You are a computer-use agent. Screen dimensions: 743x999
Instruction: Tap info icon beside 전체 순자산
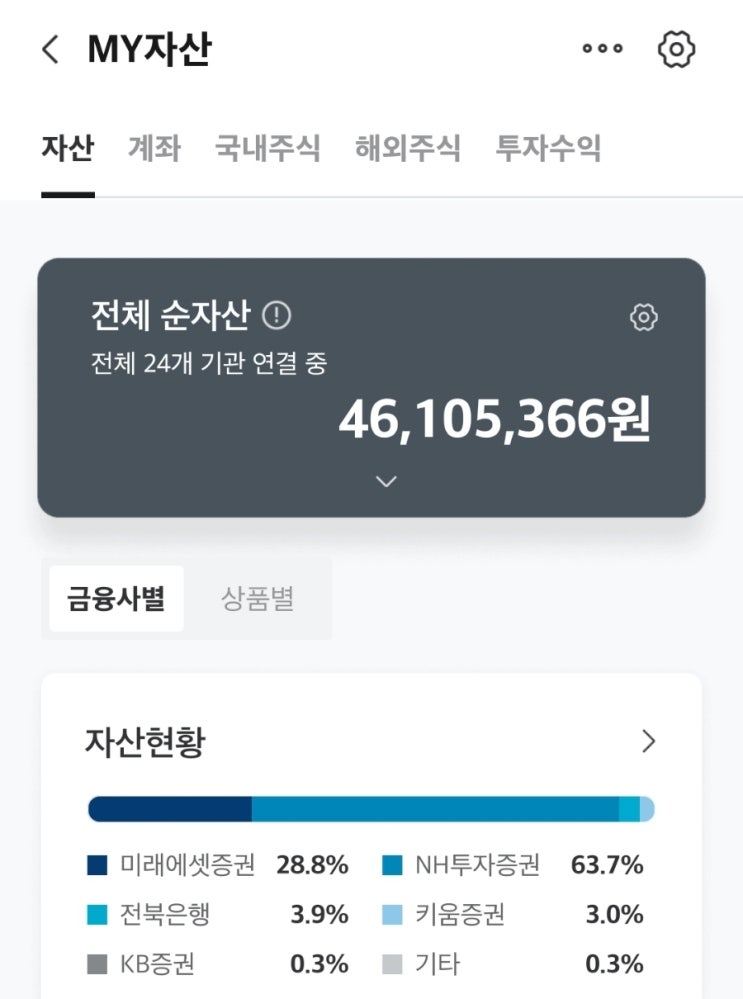276,316
